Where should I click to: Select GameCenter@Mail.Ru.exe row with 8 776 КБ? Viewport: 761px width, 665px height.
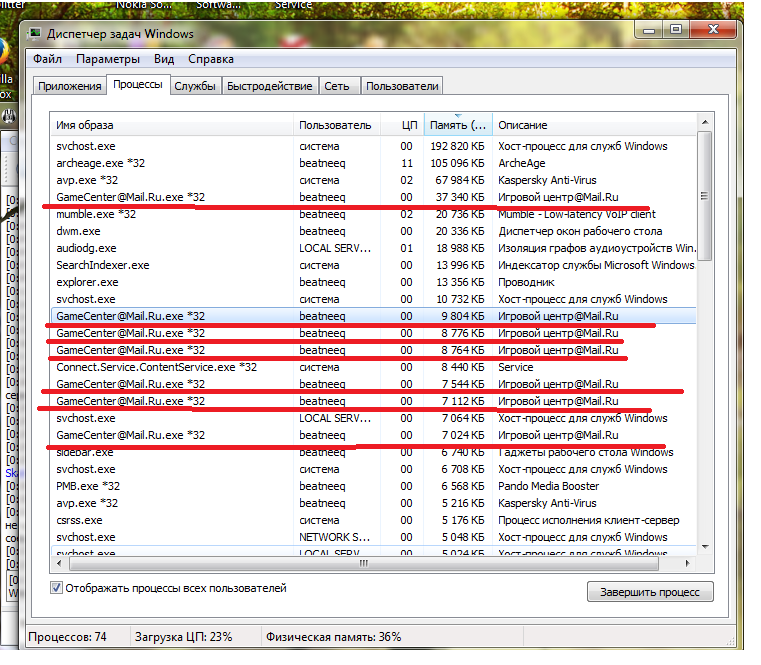374,333
